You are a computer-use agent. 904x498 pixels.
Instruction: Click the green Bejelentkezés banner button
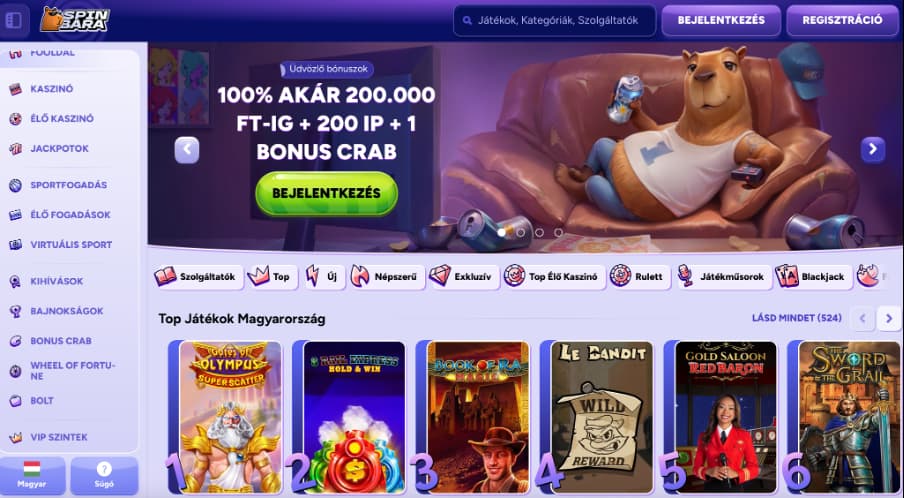point(326,194)
